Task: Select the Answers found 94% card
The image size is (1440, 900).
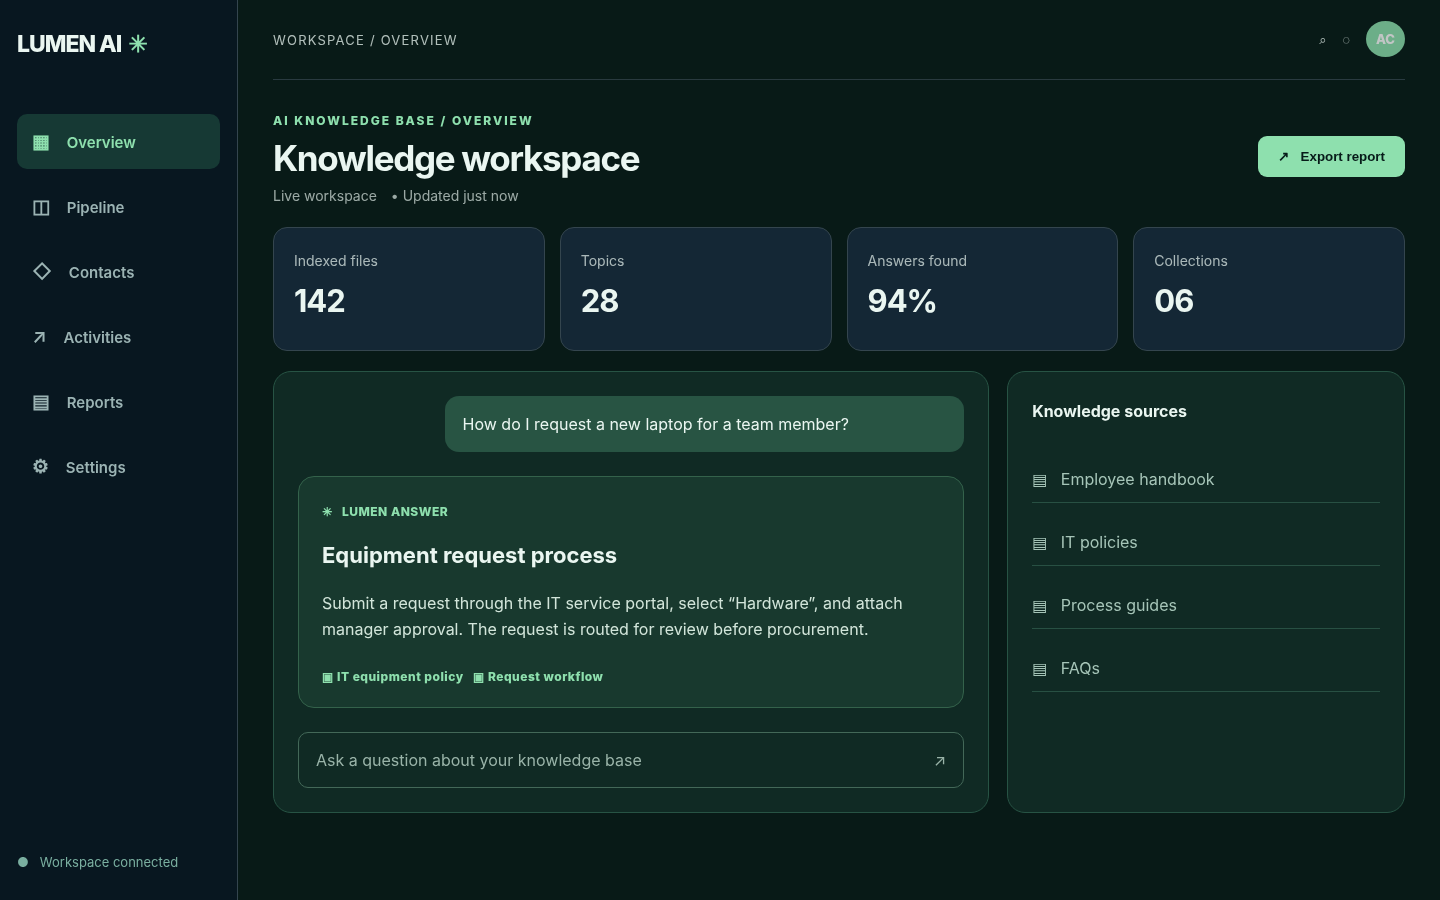Action: pyautogui.click(x=982, y=289)
